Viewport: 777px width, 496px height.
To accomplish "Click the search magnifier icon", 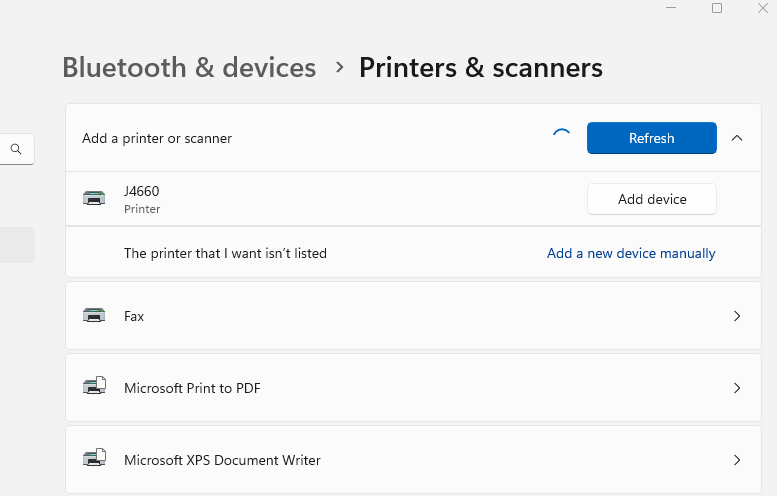I will tap(16, 149).
